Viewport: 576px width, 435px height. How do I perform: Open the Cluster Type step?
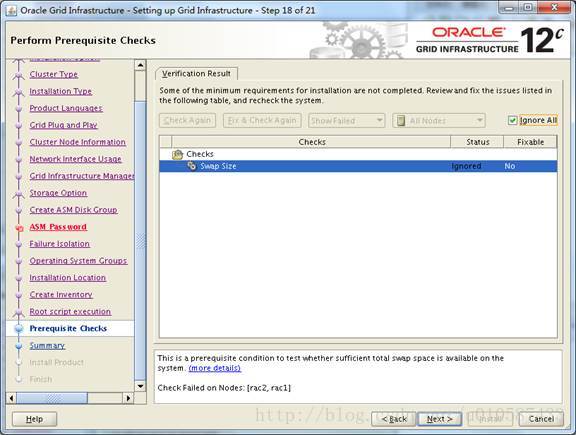coord(54,74)
